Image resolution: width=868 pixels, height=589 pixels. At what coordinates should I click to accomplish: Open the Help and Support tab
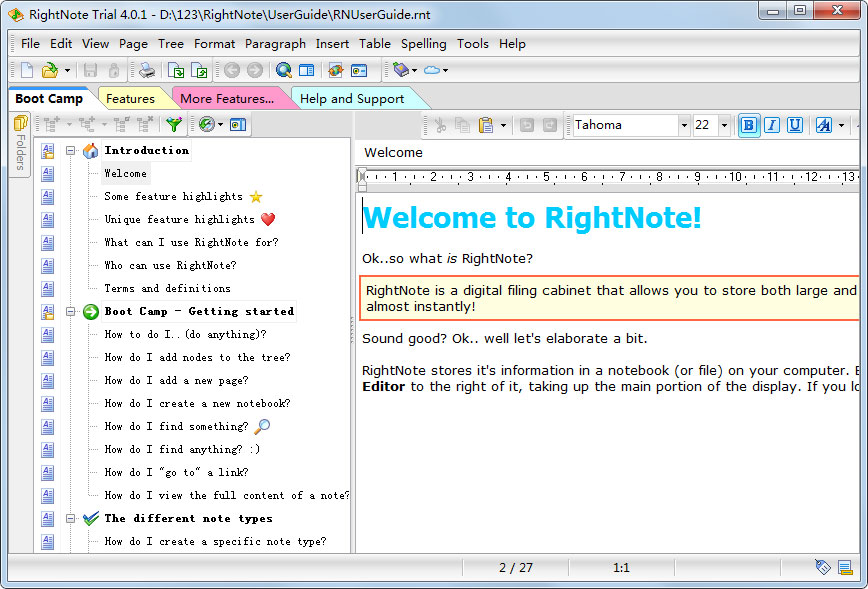click(352, 99)
